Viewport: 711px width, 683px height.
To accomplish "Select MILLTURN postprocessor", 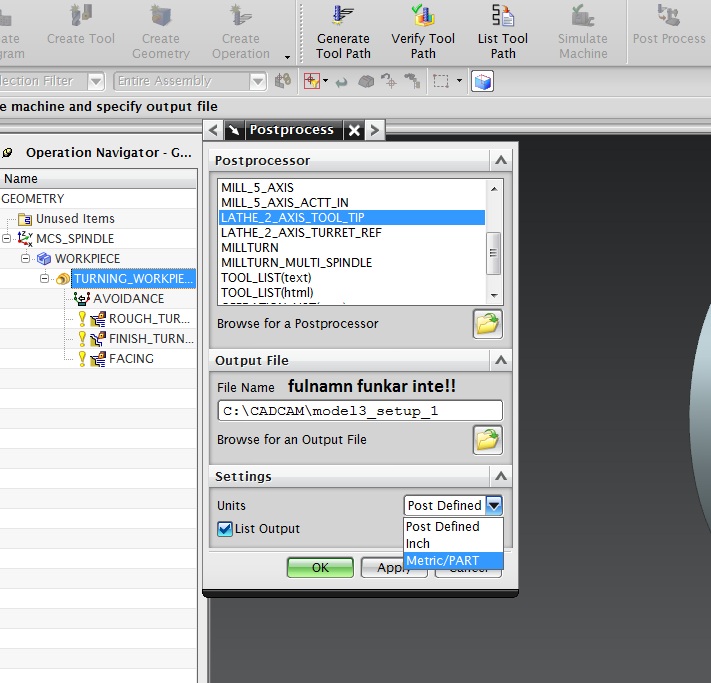I will [x=352, y=247].
